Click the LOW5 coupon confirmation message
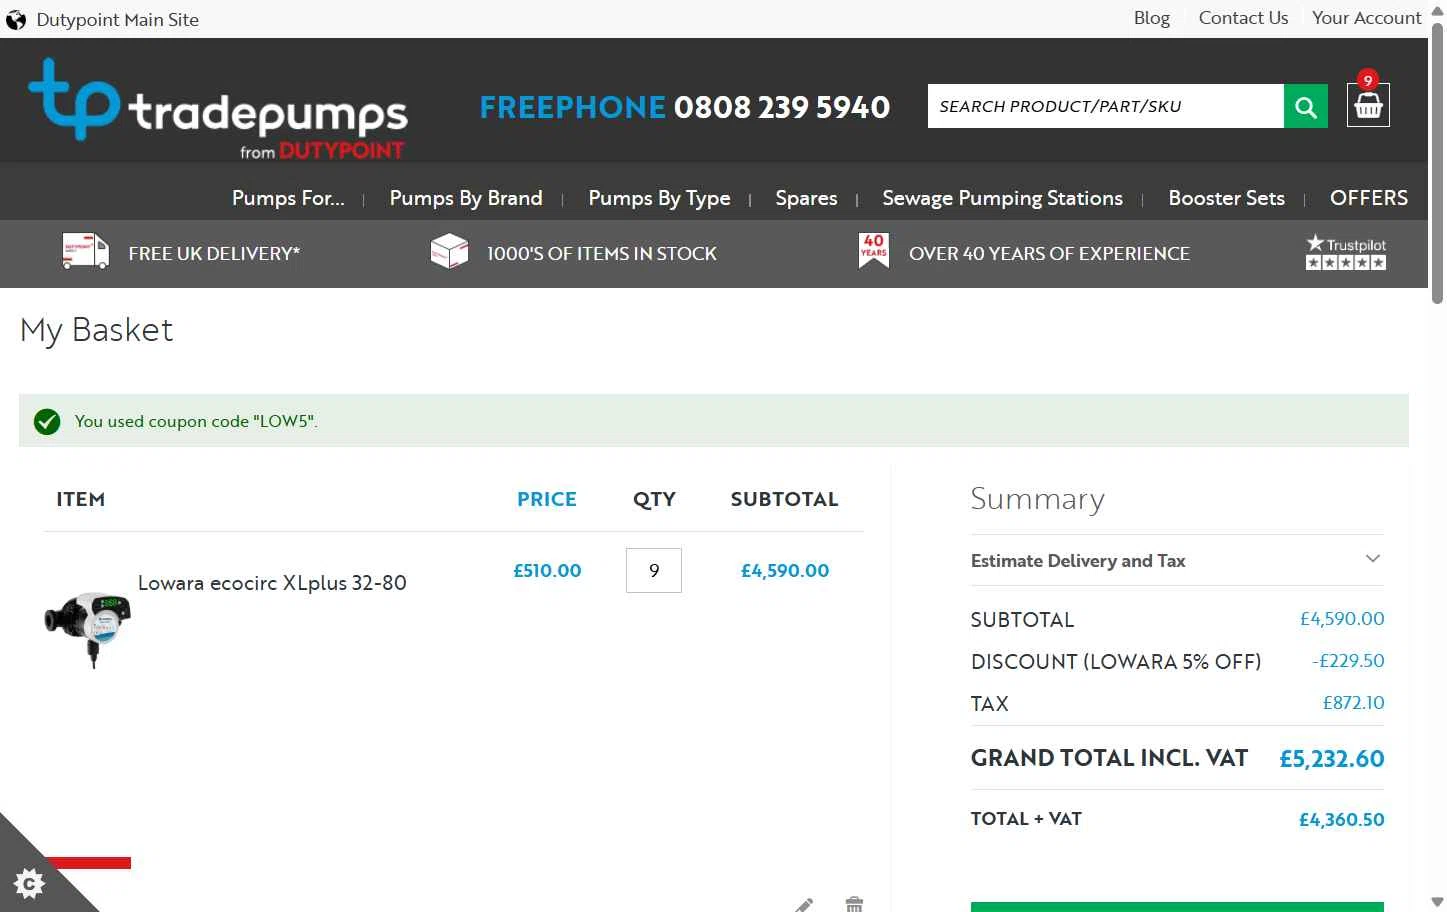The image size is (1447, 912). [x=196, y=421]
